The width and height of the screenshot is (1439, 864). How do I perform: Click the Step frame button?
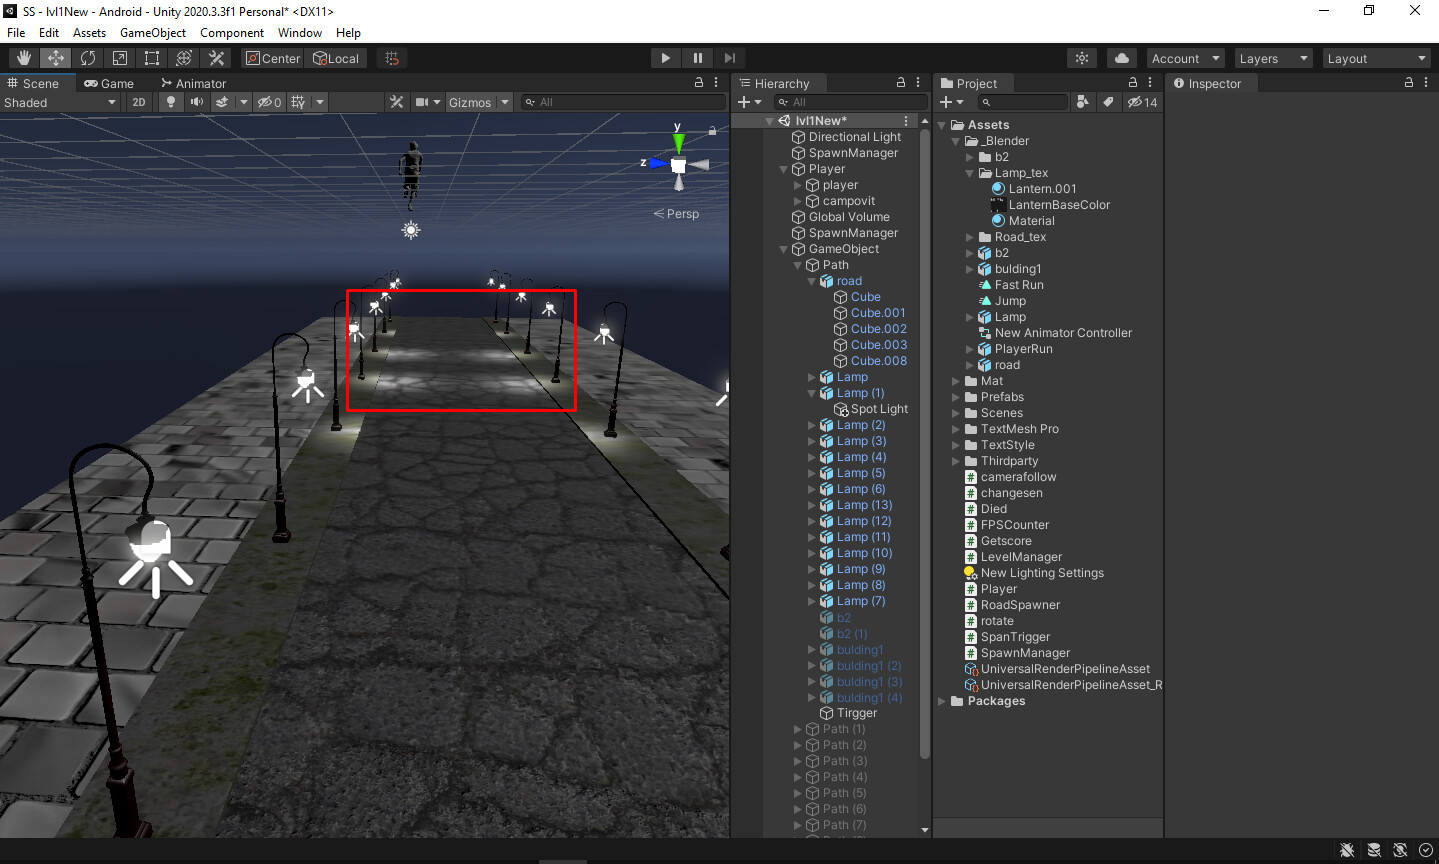729,58
